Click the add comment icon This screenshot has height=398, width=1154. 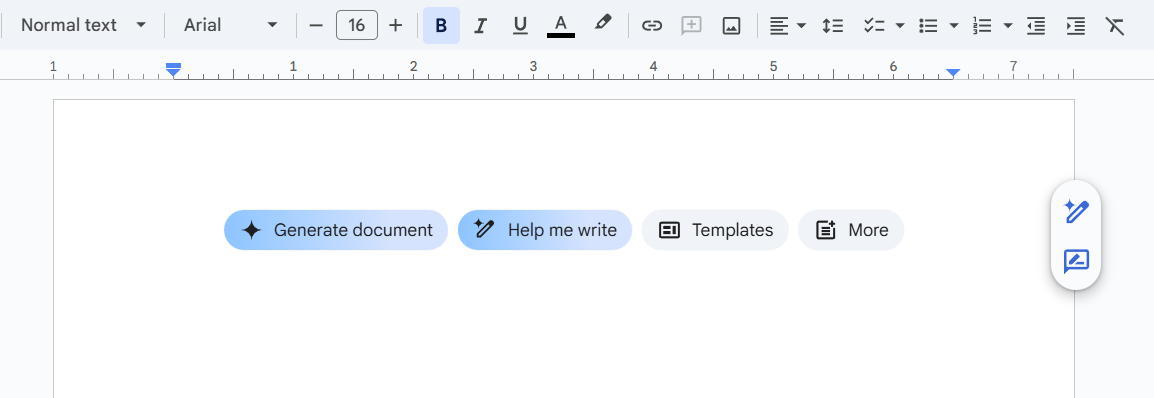pyautogui.click(x=691, y=26)
